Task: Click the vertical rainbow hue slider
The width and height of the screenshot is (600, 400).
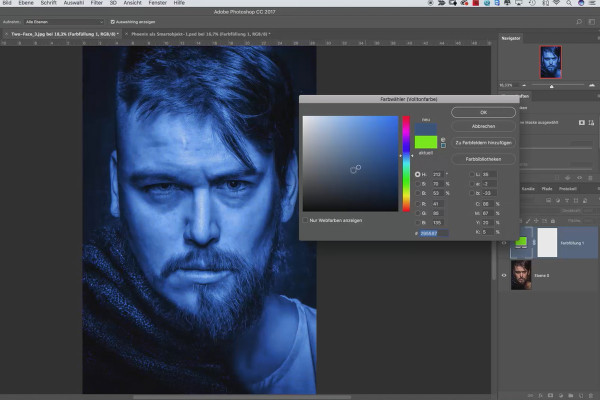Action: click(x=406, y=164)
